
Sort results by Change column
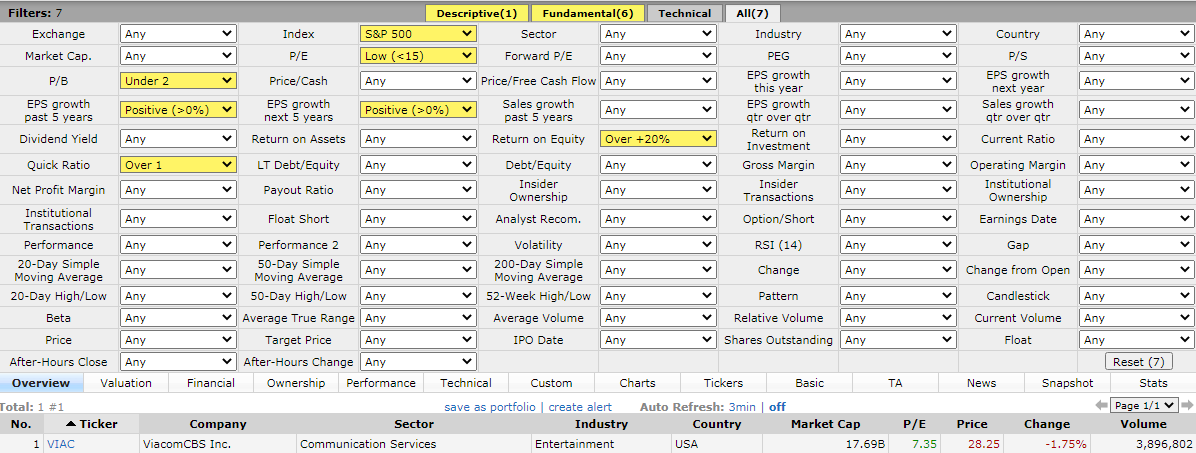pyautogui.click(x=1047, y=424)
